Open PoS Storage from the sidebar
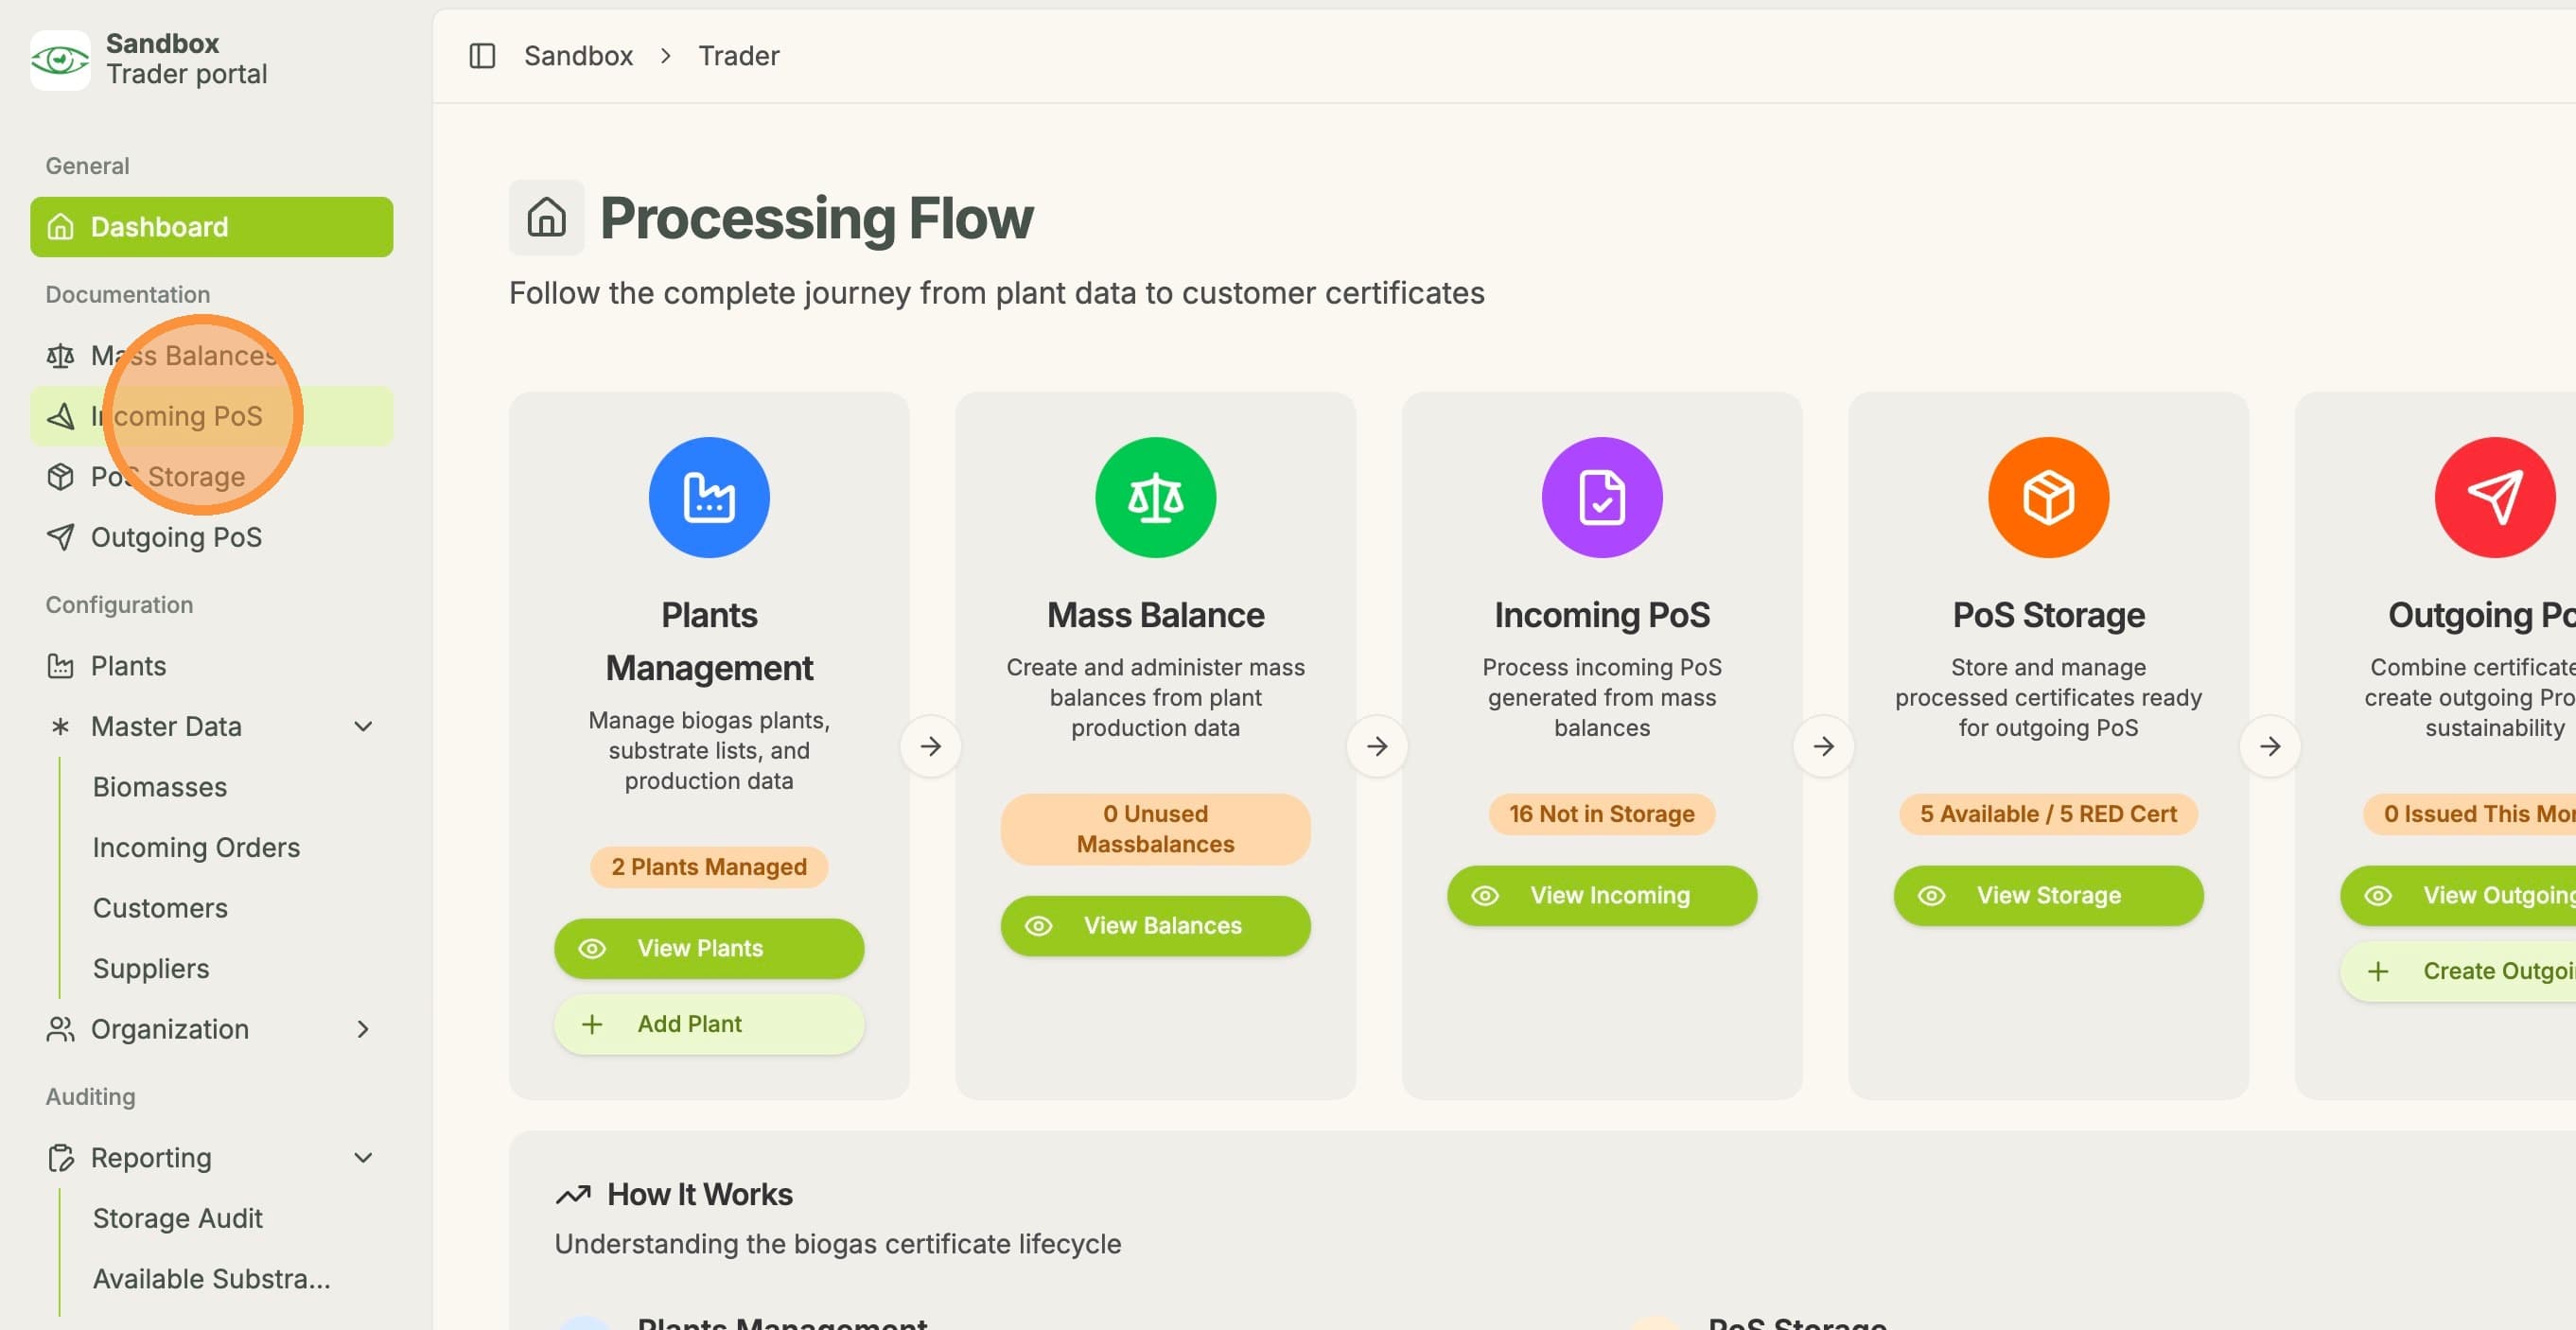The width and height of the screenshot is (2576, 1330). pos(212,477)
